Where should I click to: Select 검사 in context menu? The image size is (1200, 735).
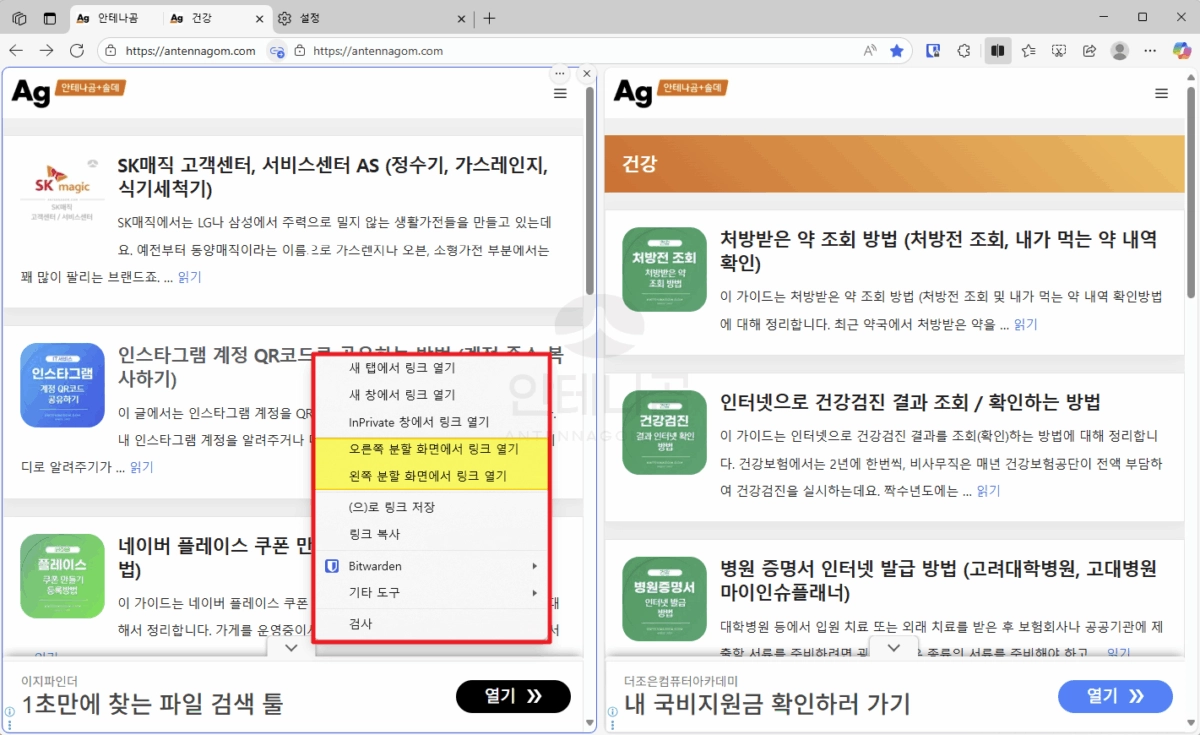(431, 624)
